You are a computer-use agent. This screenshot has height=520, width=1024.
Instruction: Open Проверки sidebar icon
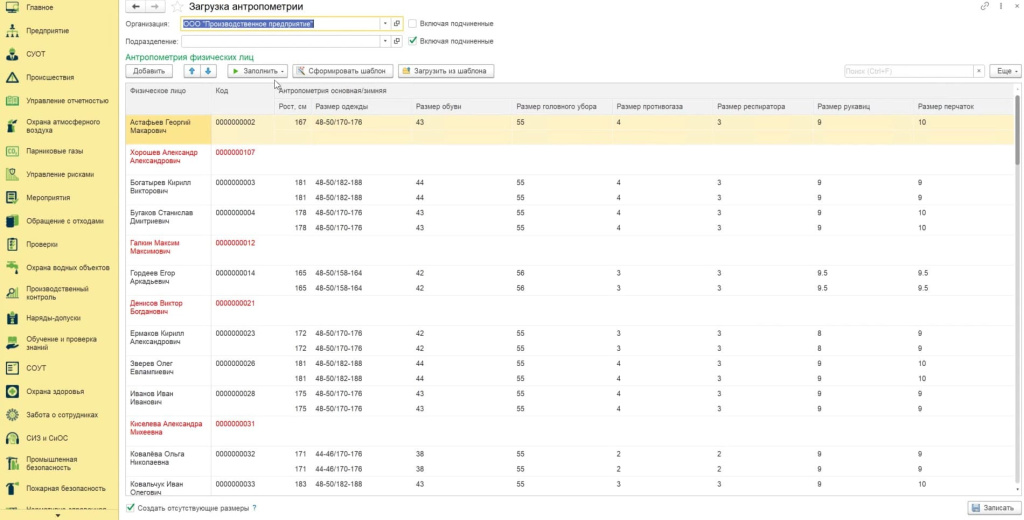pyautogui.click(x=12, y=244)
